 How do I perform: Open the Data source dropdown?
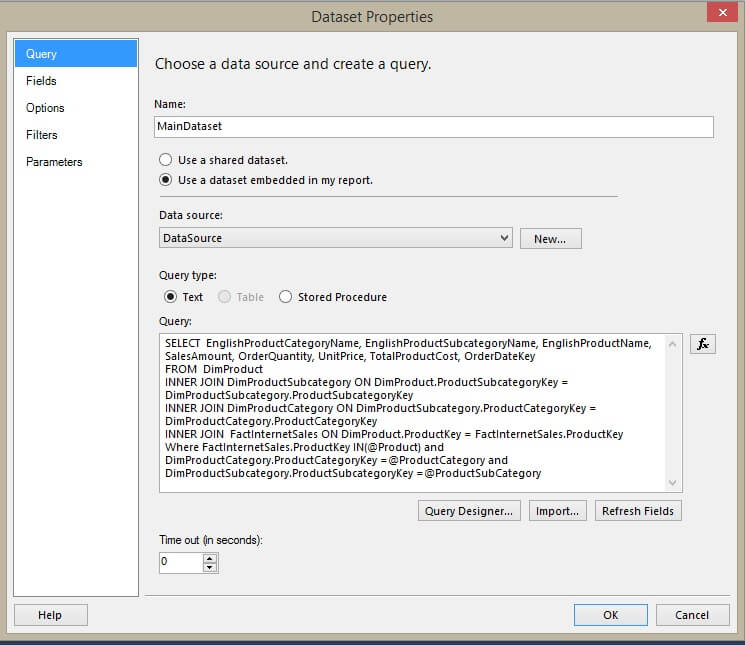(x=504, y=238)
